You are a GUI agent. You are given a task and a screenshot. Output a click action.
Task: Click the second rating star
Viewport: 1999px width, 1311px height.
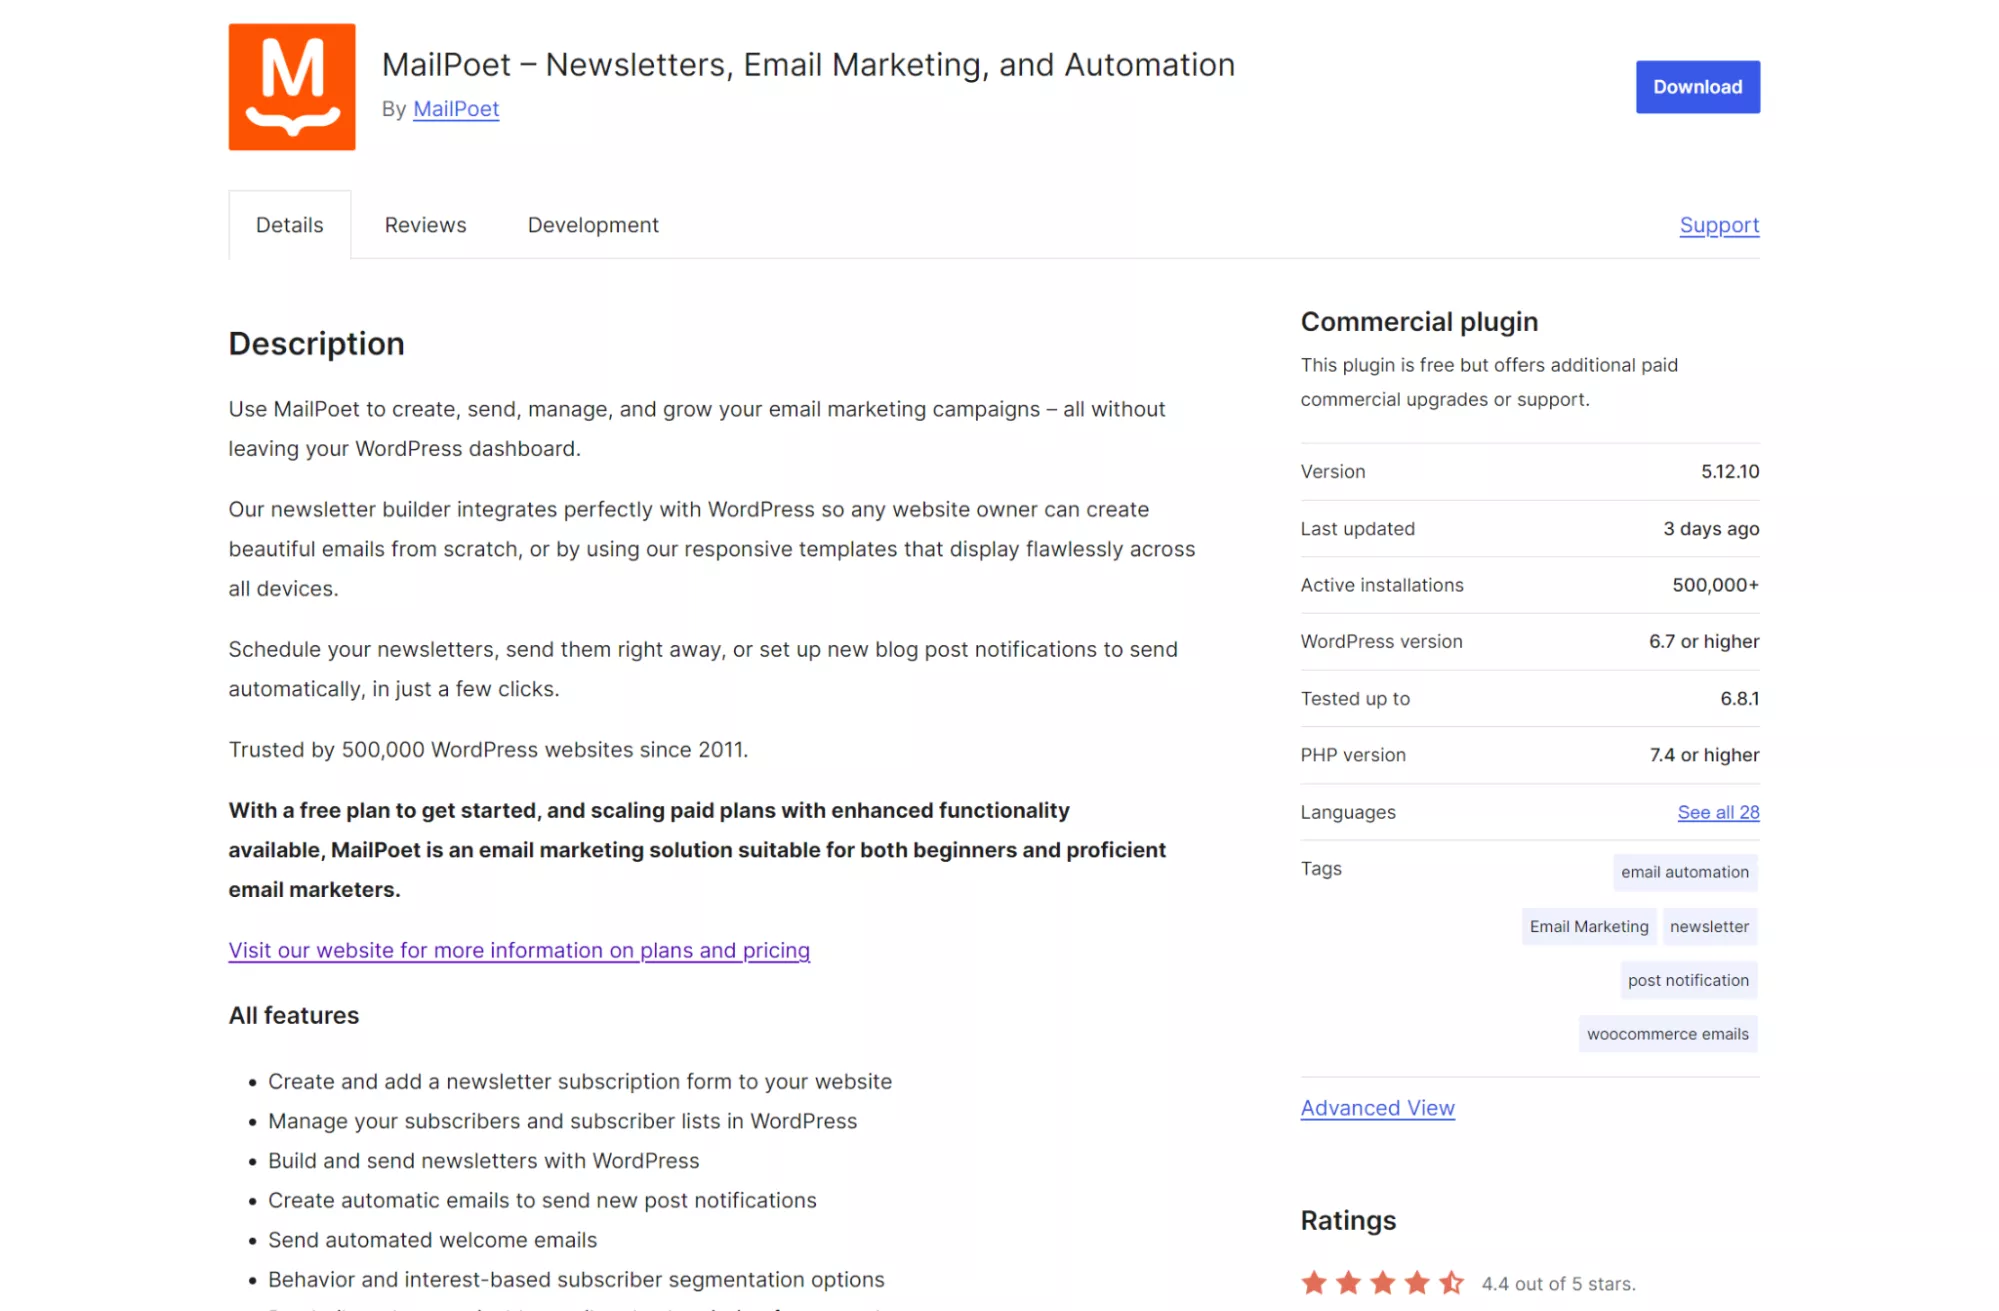[x=1348, y=1282]
